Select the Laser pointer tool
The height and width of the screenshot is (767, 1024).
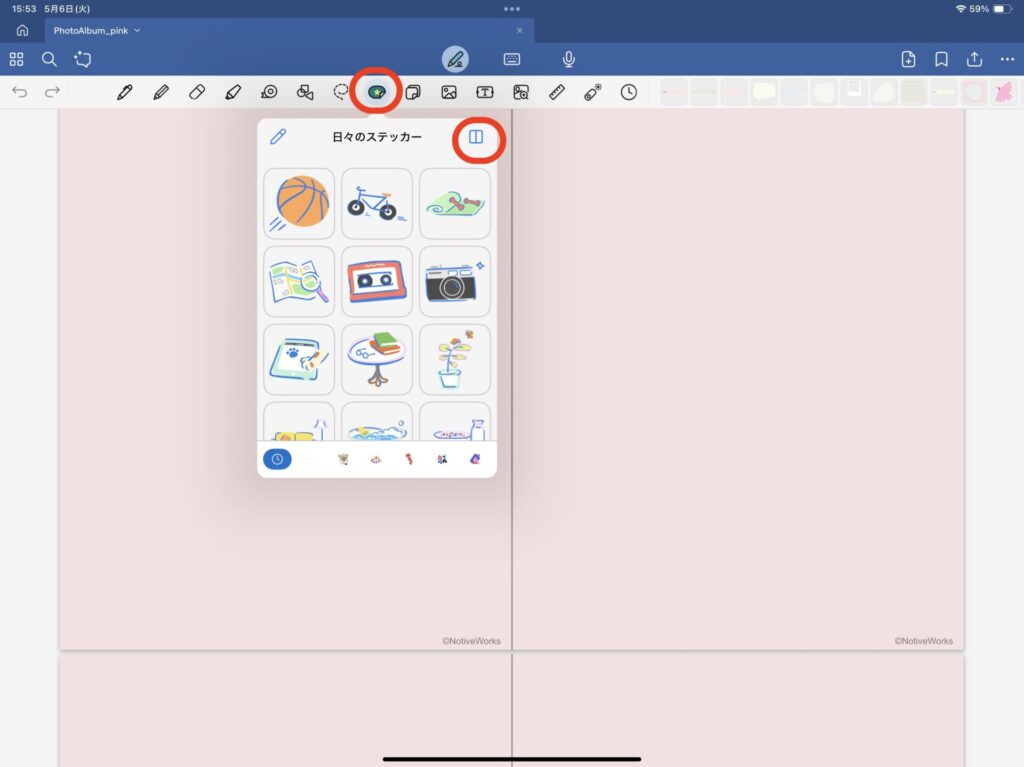tap(593, 92)
